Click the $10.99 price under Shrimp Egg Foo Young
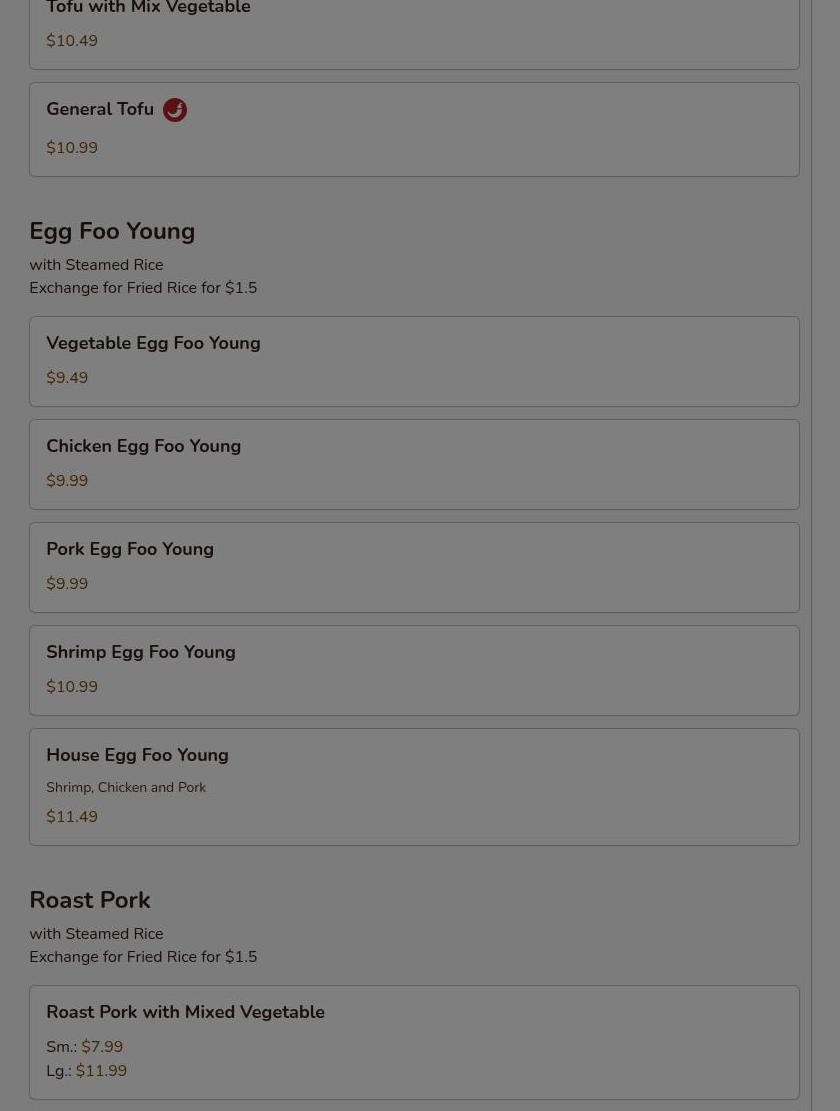The width and height of the screenshot is (840, 1111). [72, 687]
